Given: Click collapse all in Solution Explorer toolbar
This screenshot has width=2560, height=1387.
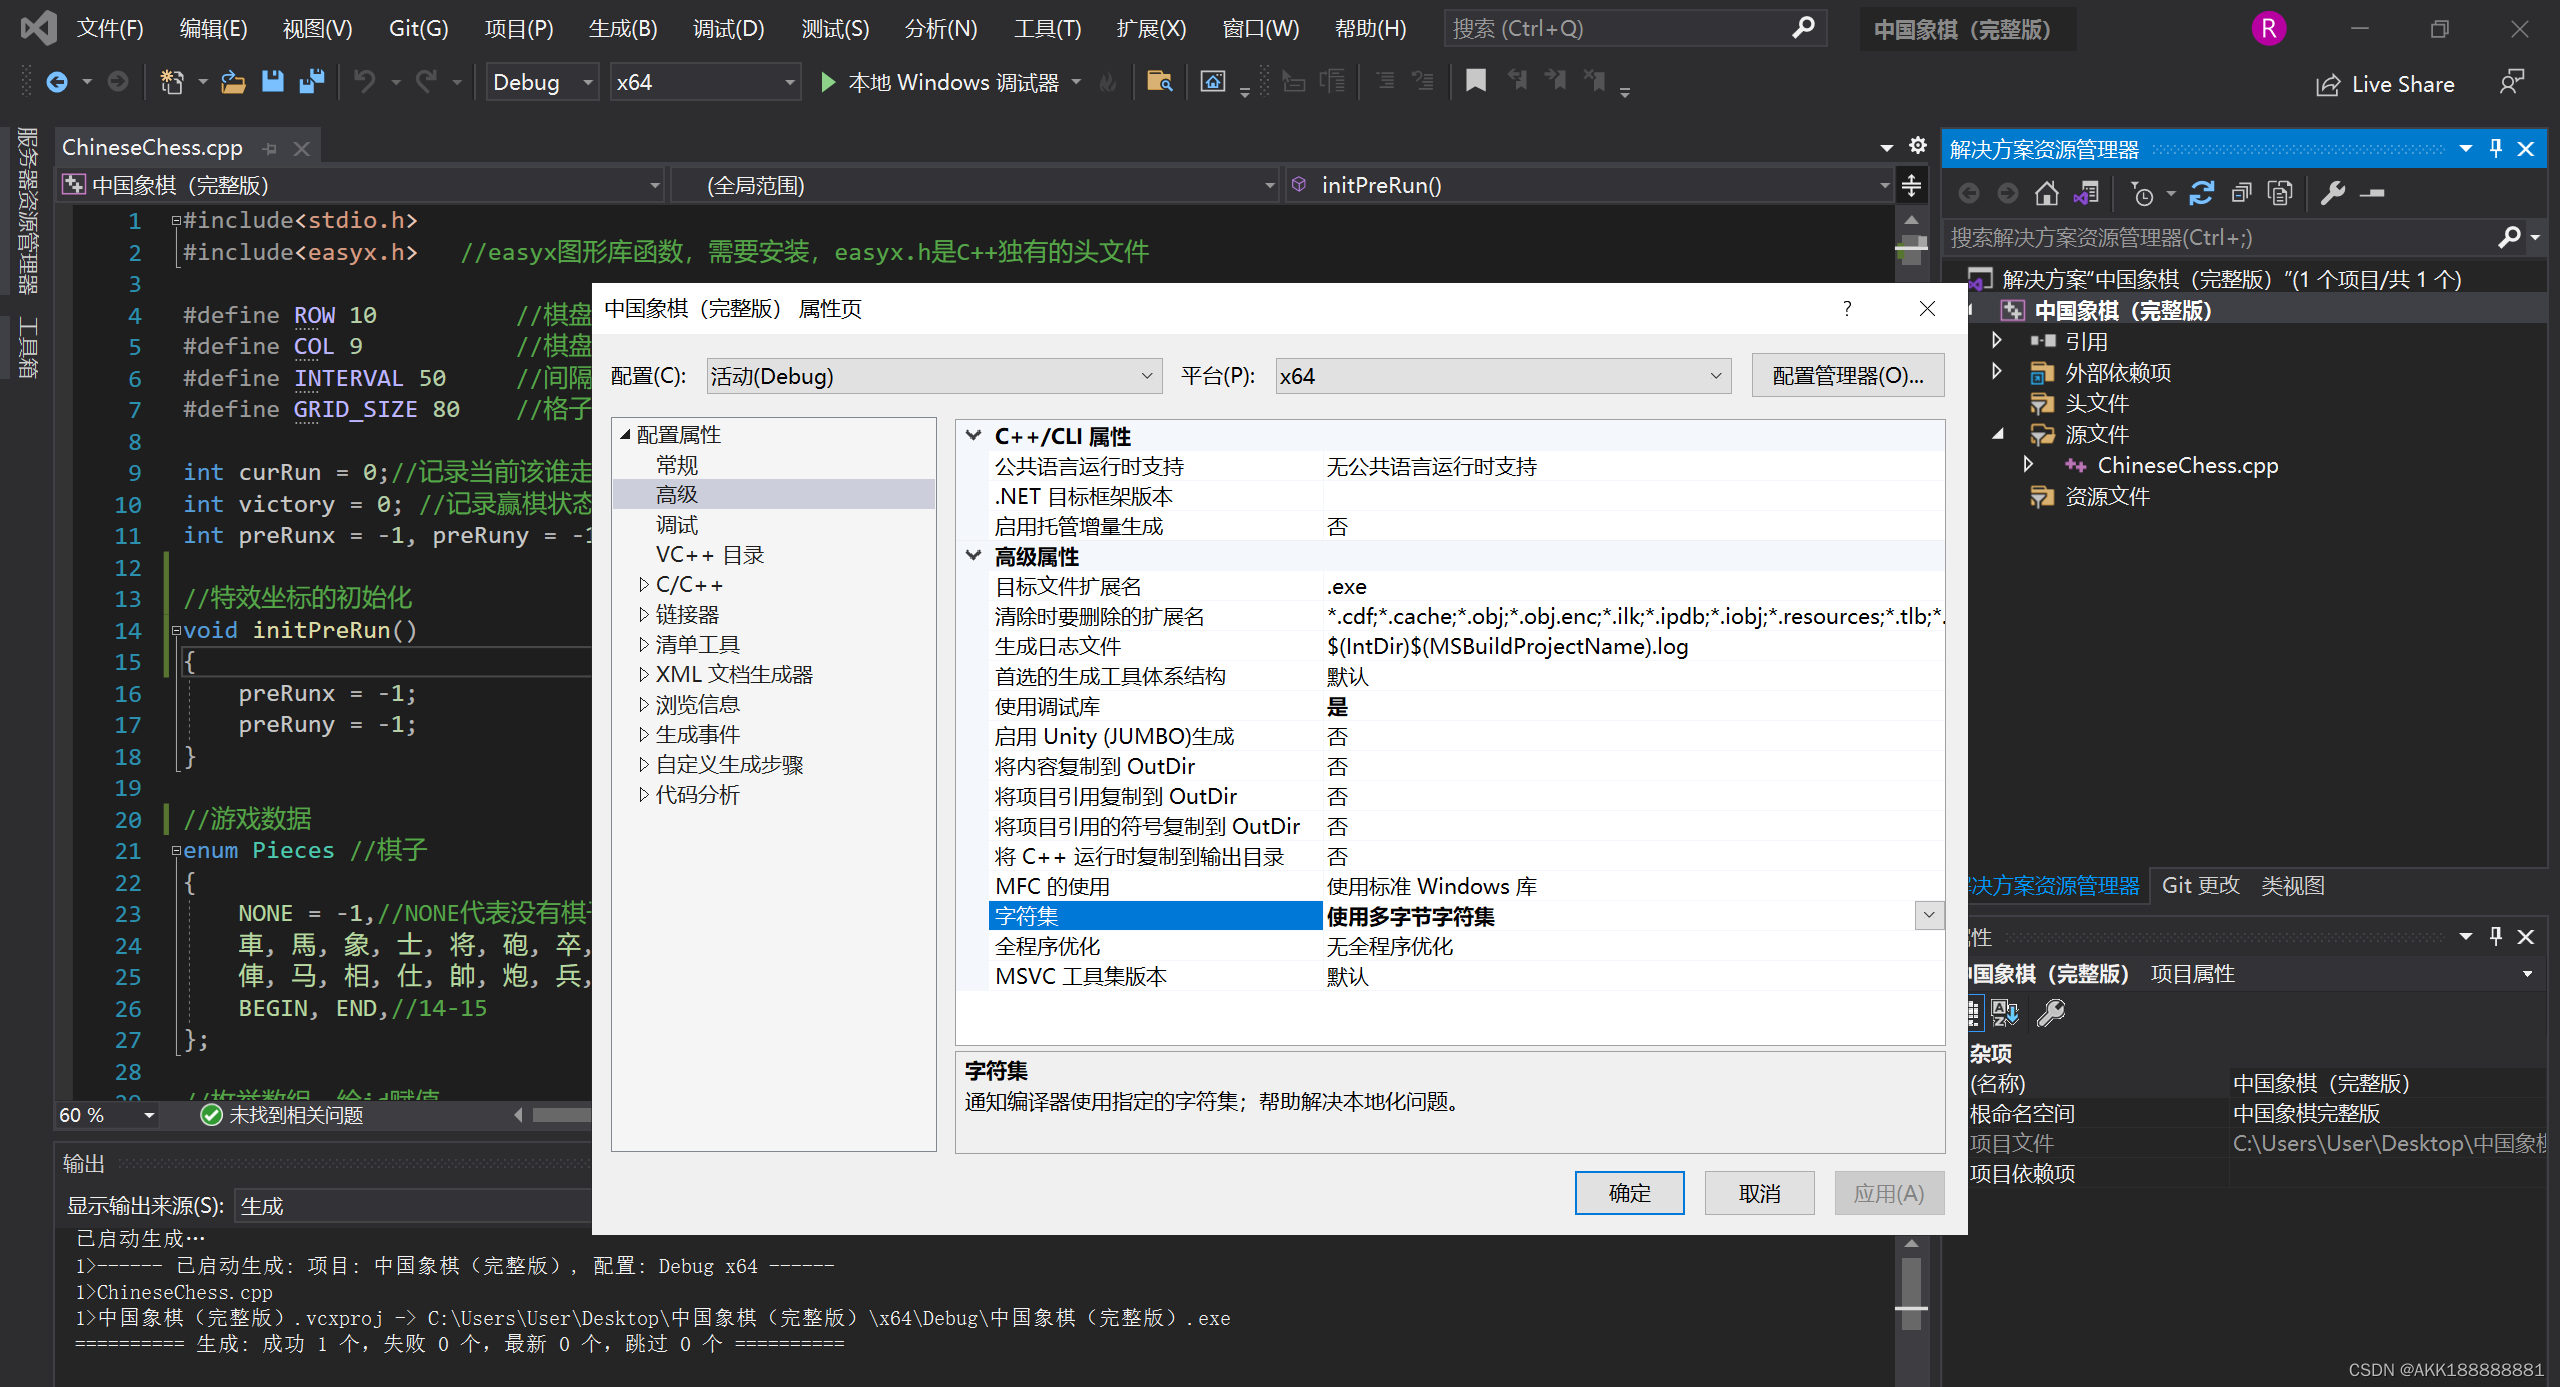Looking at the screenshot, I should [2241, 193].
